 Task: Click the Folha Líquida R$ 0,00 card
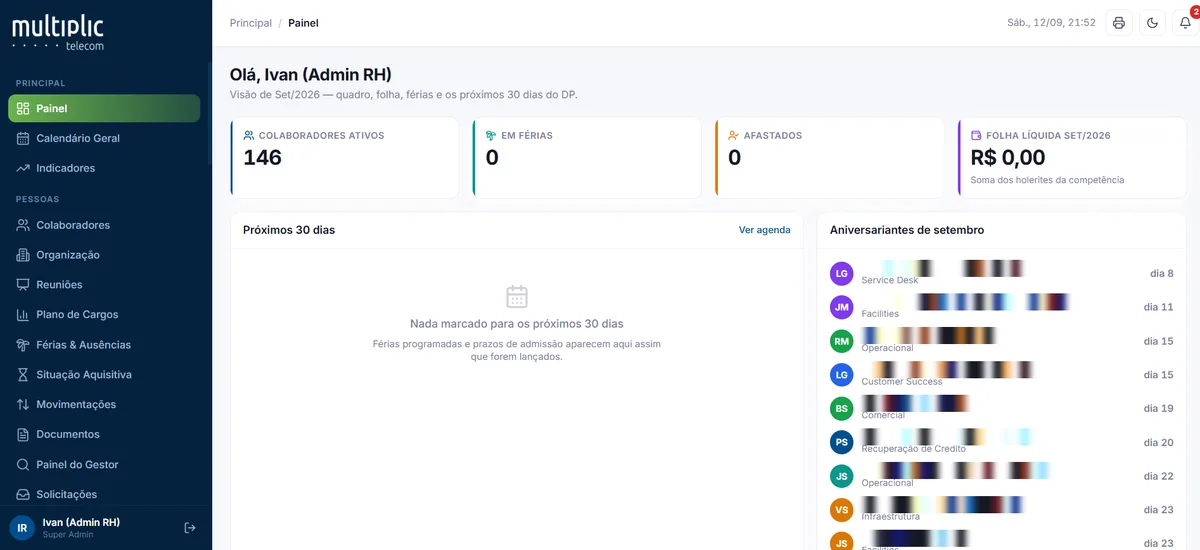click(x=1072, y=157)
